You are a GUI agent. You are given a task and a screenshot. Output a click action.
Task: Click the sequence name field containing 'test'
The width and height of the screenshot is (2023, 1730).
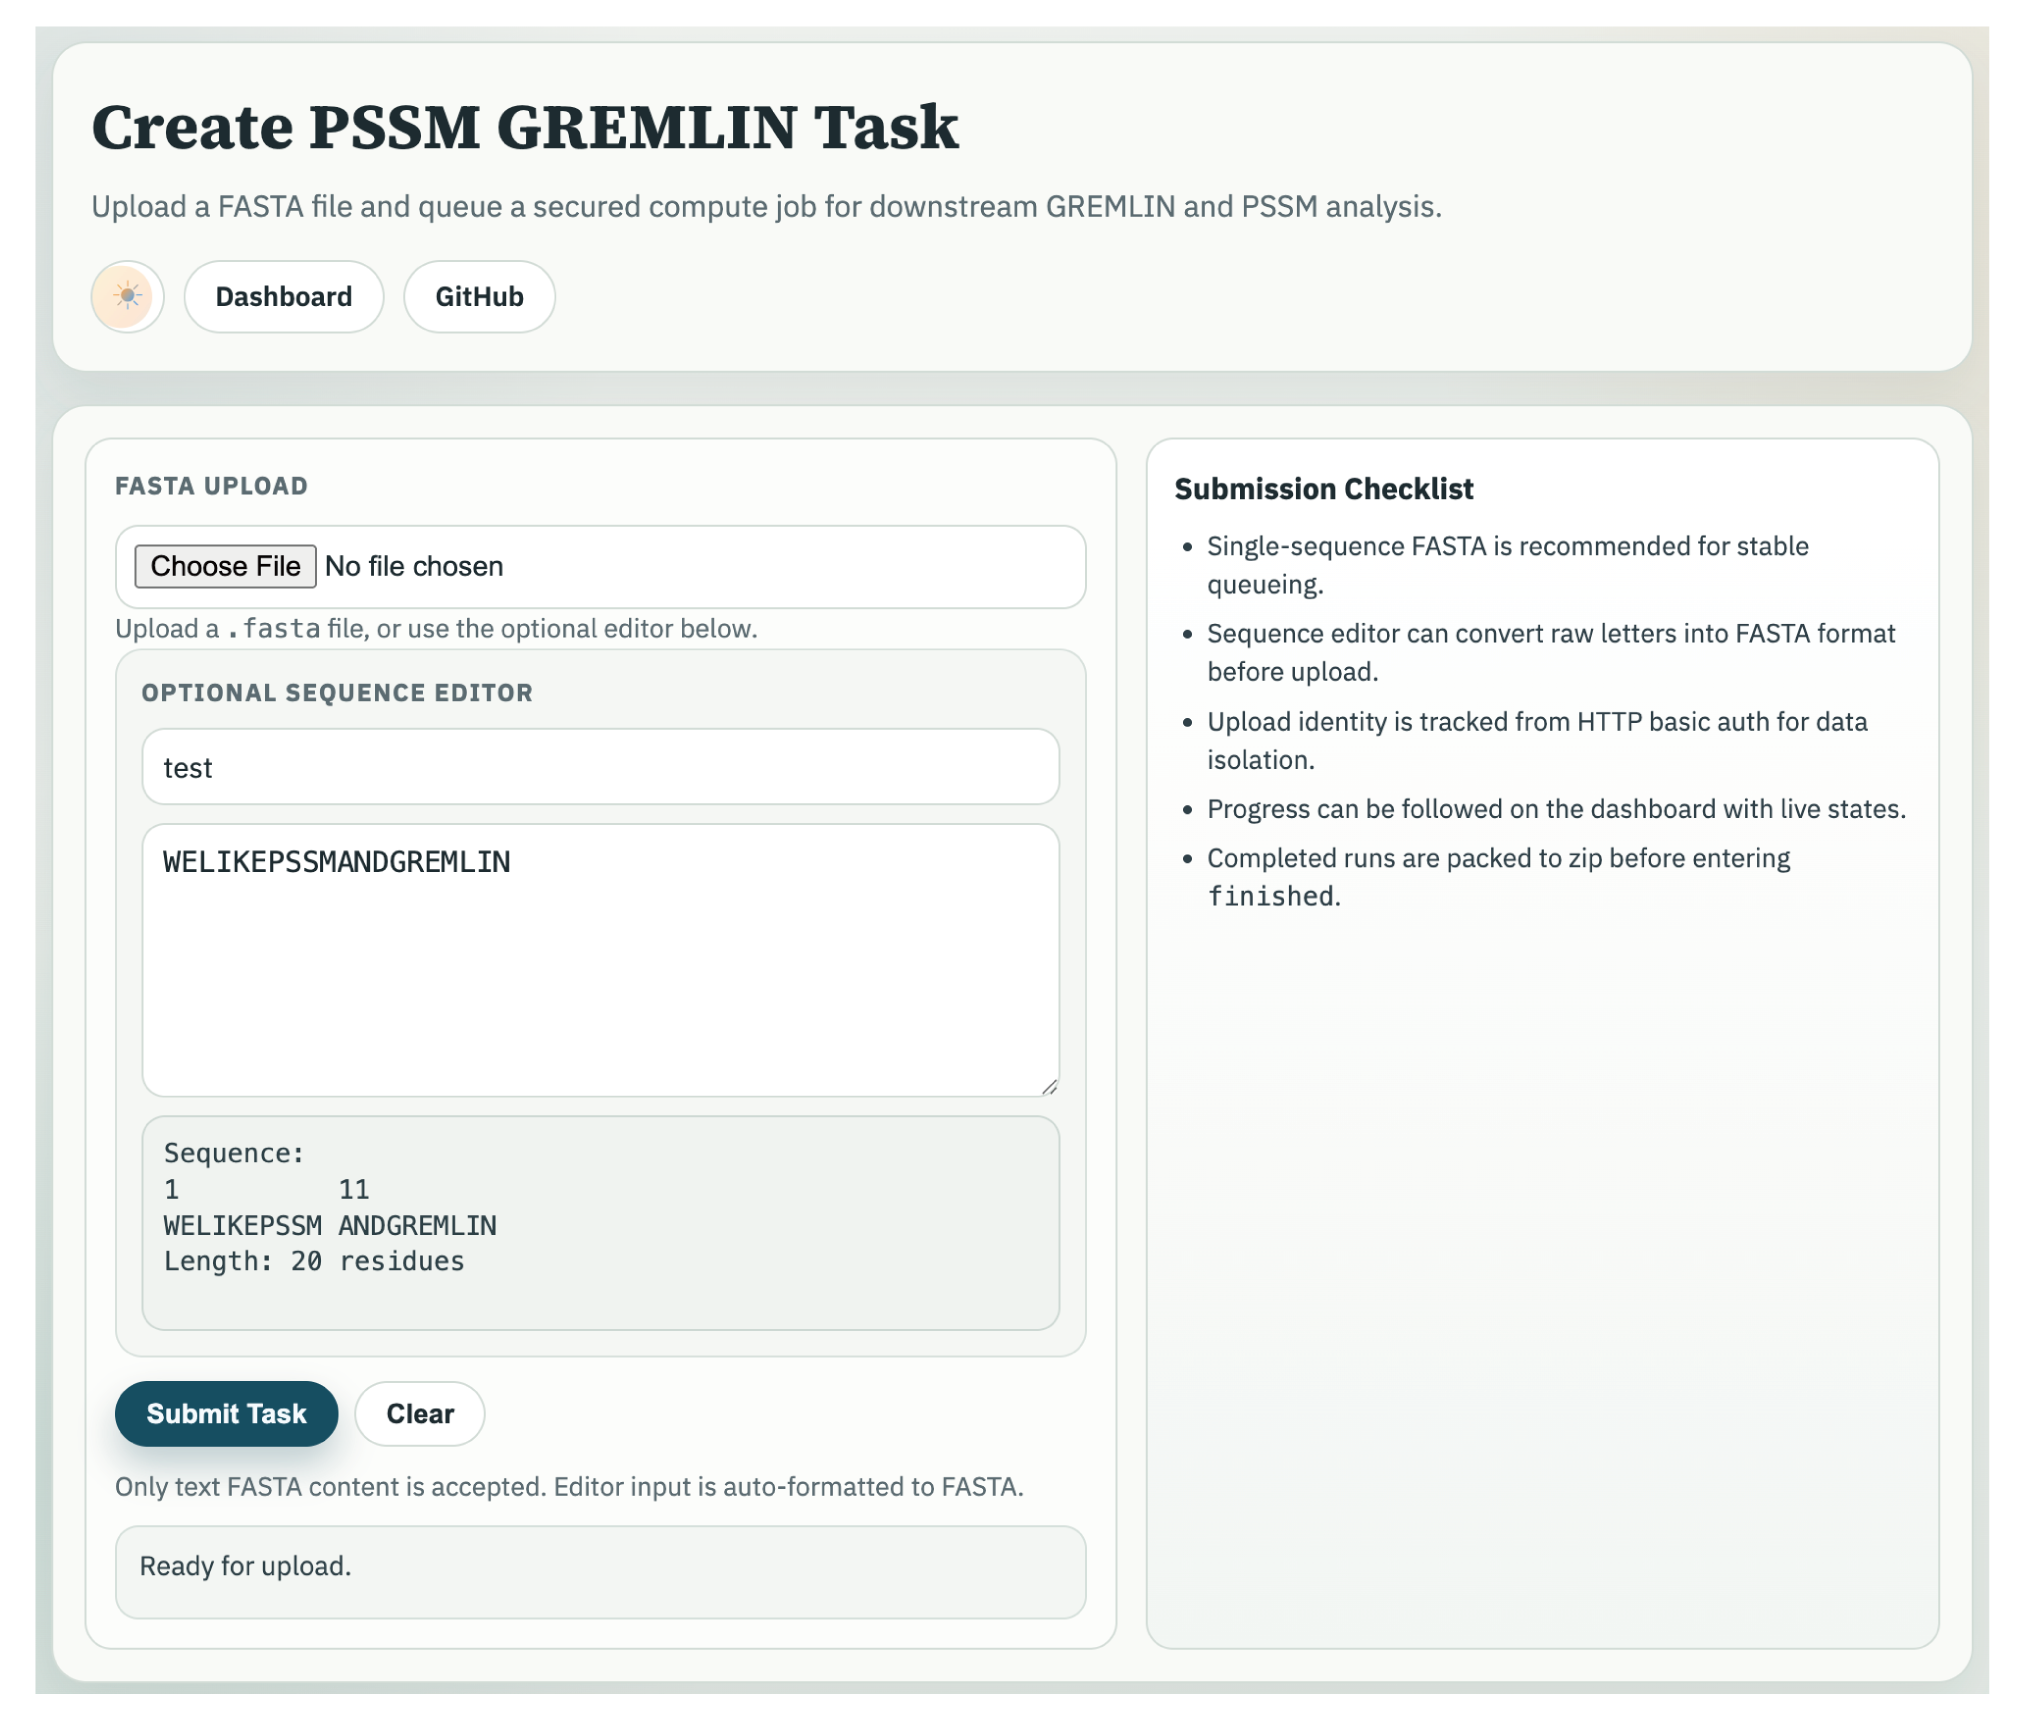click(x=600, y=767)
